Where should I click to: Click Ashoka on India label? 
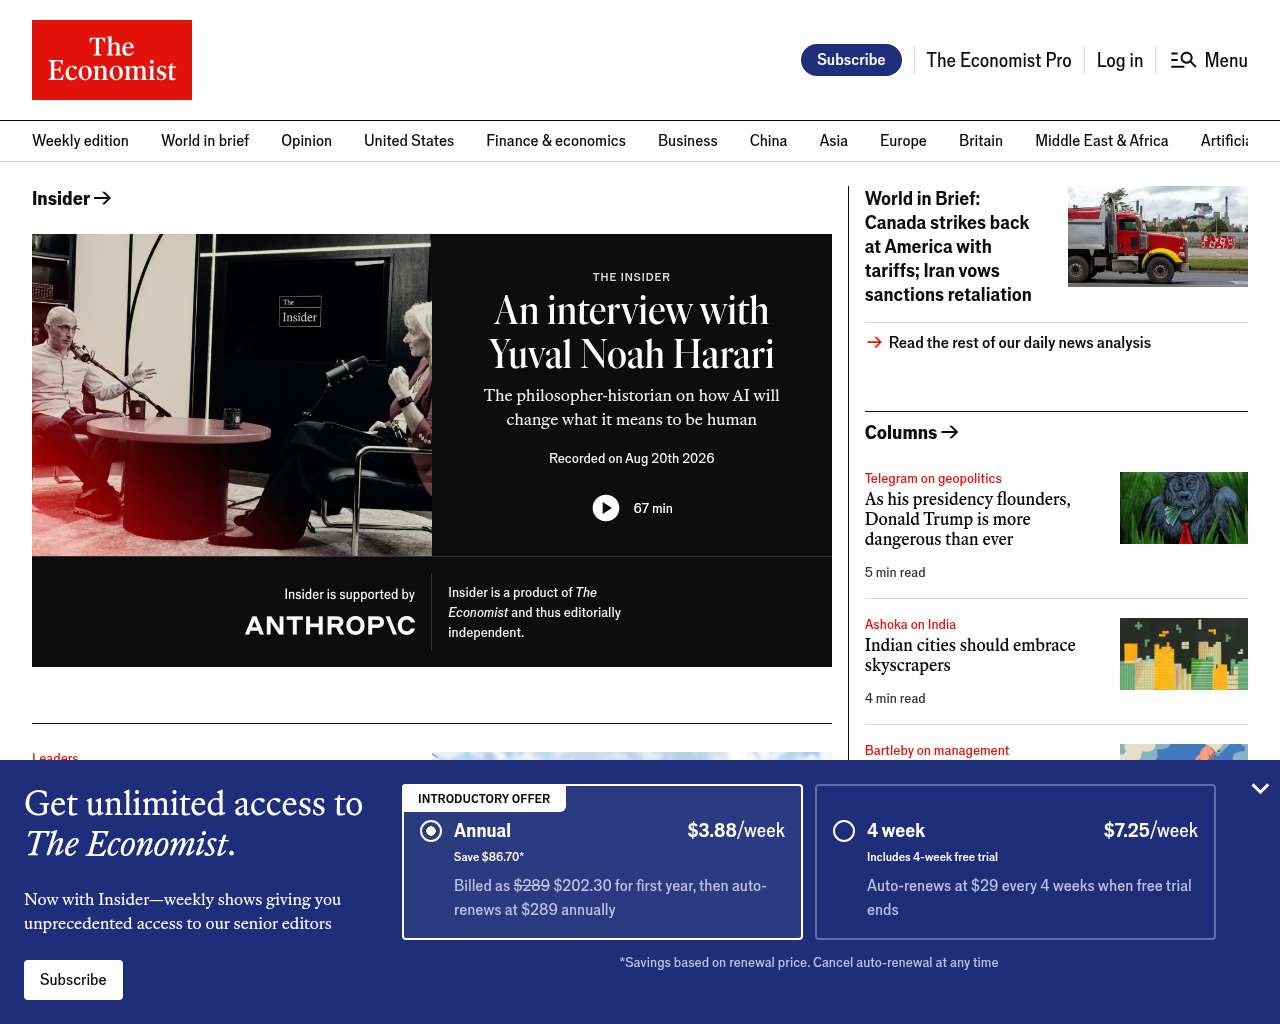click(x=910, y=625)
